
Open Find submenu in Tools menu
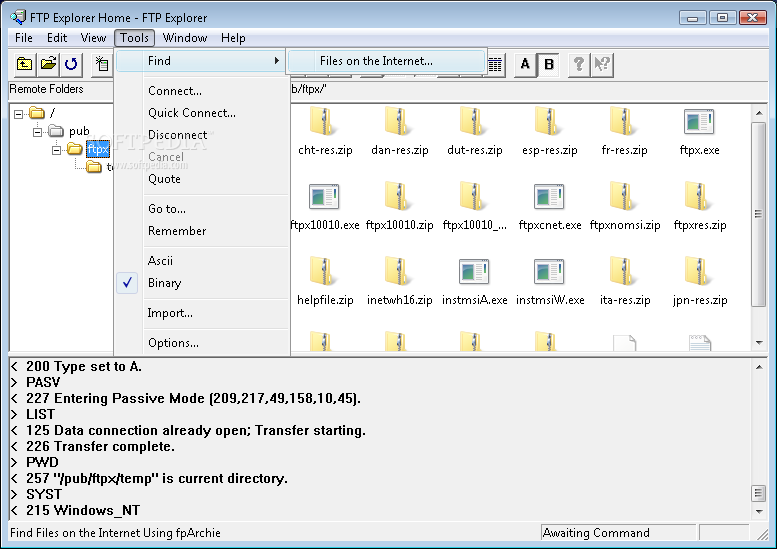[201, 61]
